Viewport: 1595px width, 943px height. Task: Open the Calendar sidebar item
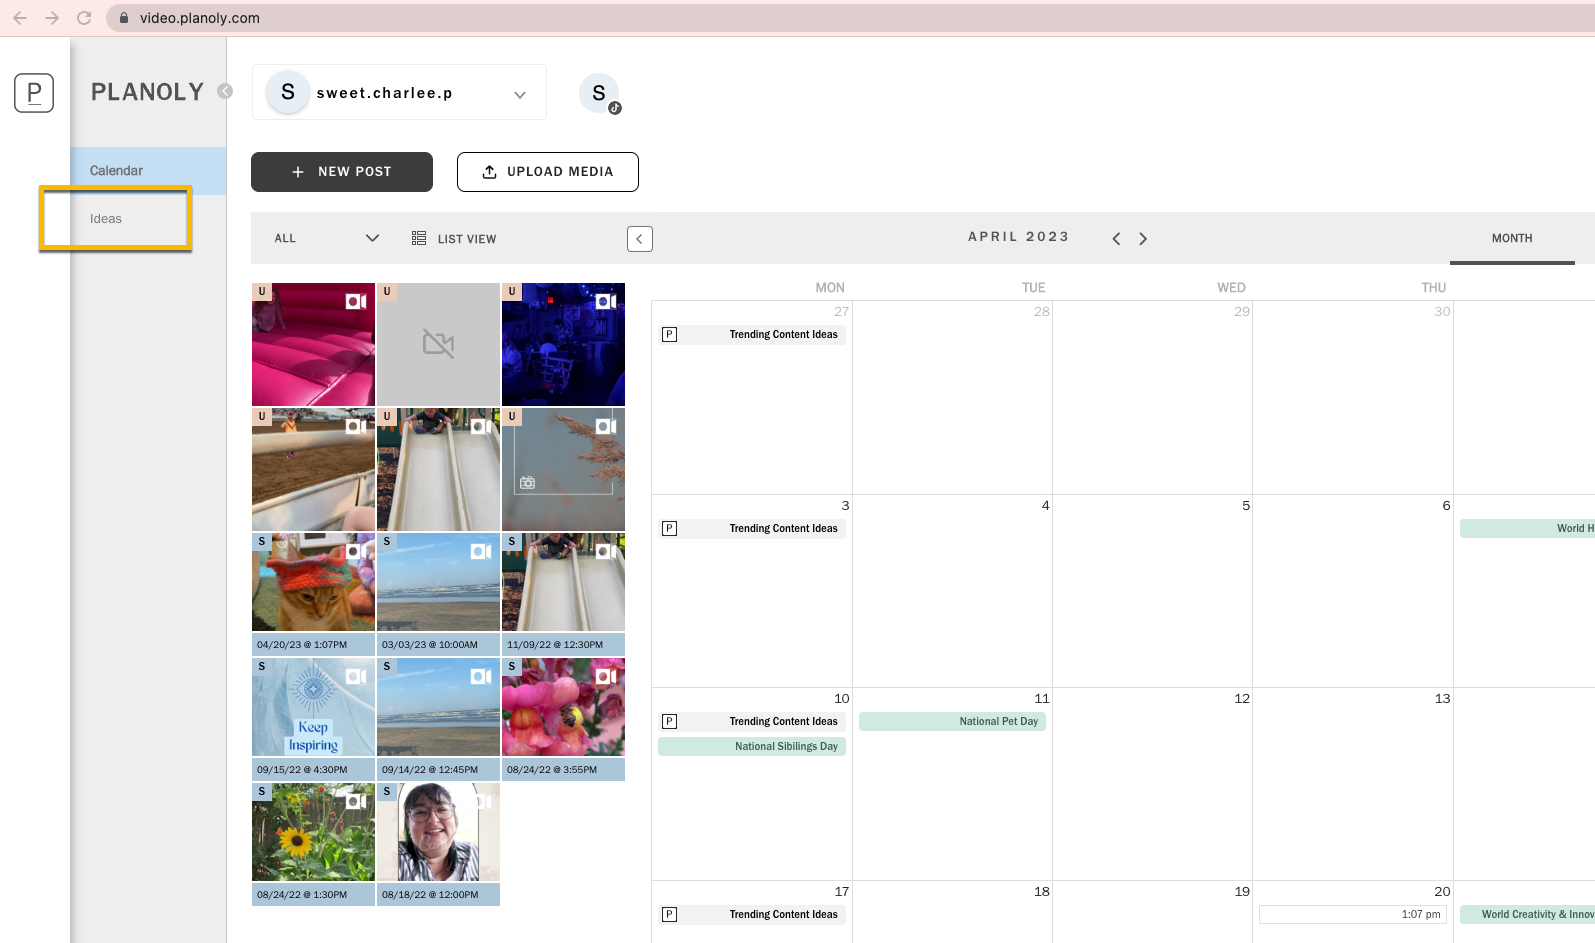pos(148,171)
